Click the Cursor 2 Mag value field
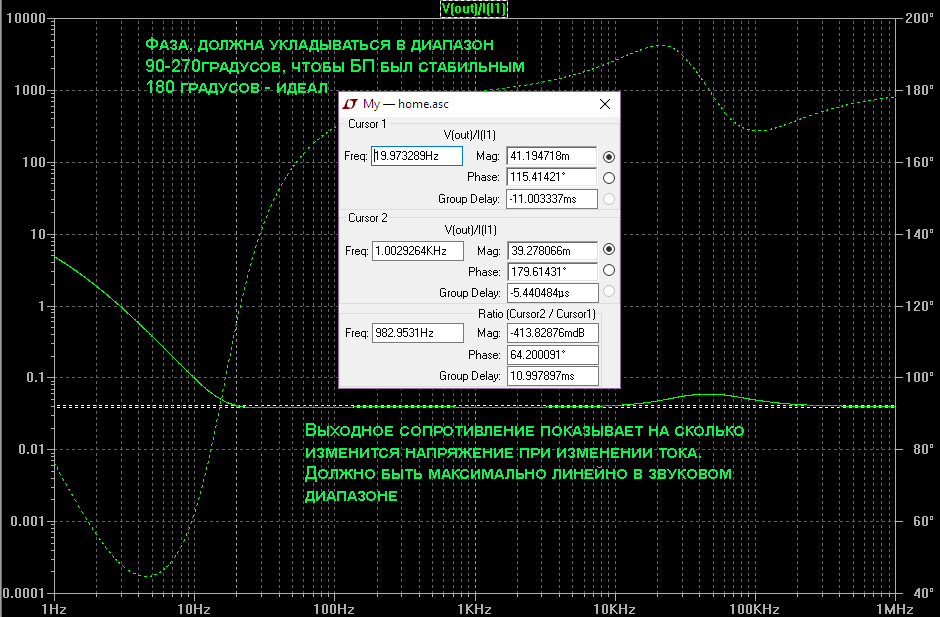 [x=551, y=250]
